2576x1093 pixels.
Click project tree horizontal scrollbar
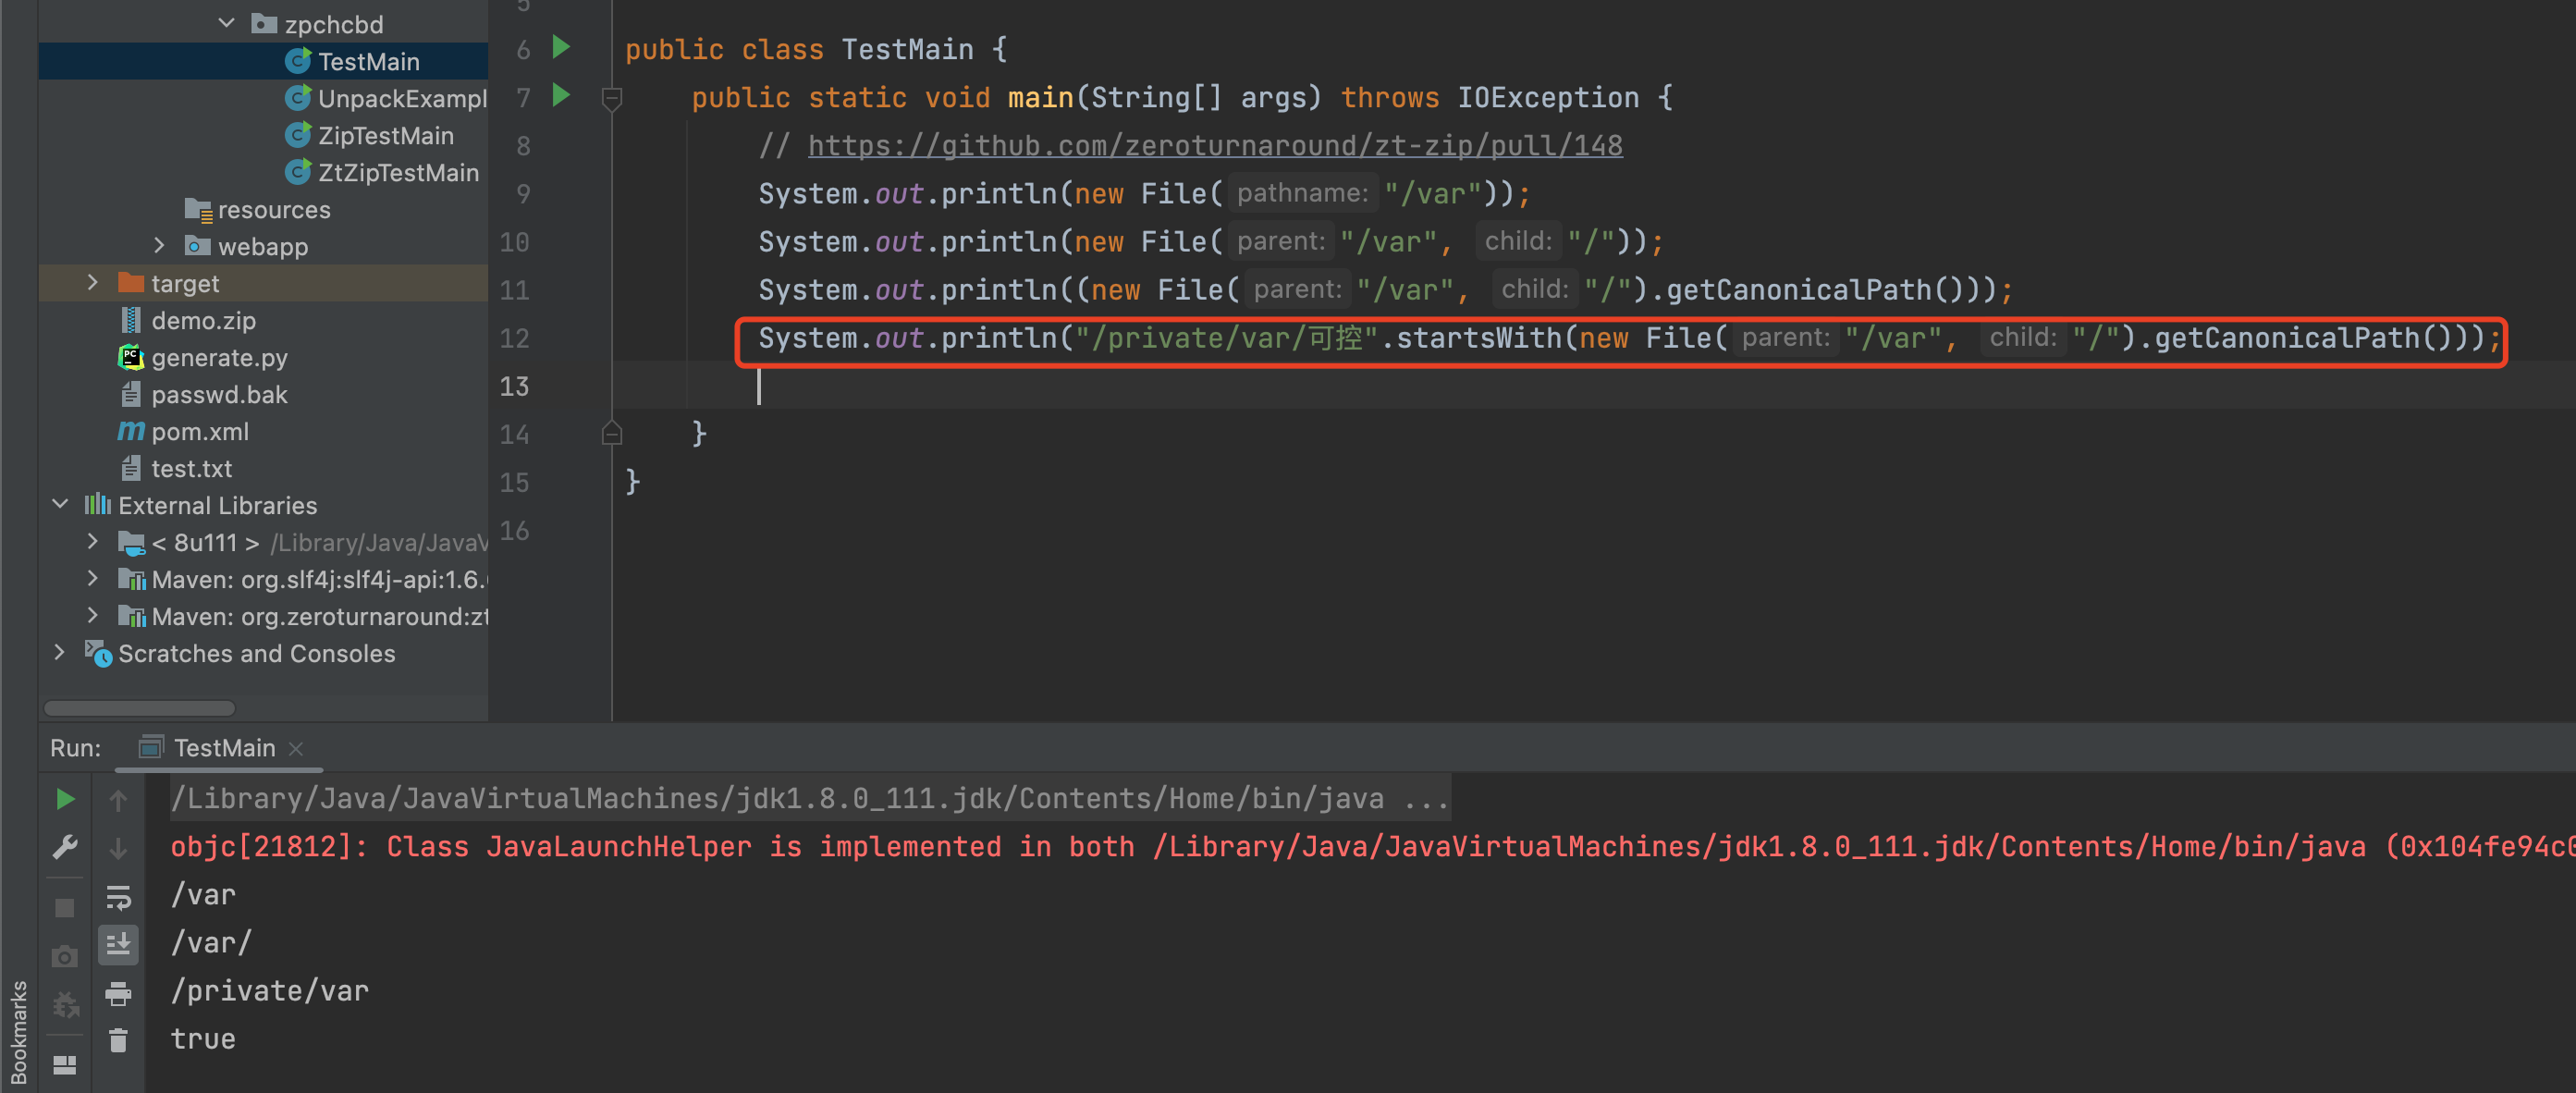click(140, 708)
